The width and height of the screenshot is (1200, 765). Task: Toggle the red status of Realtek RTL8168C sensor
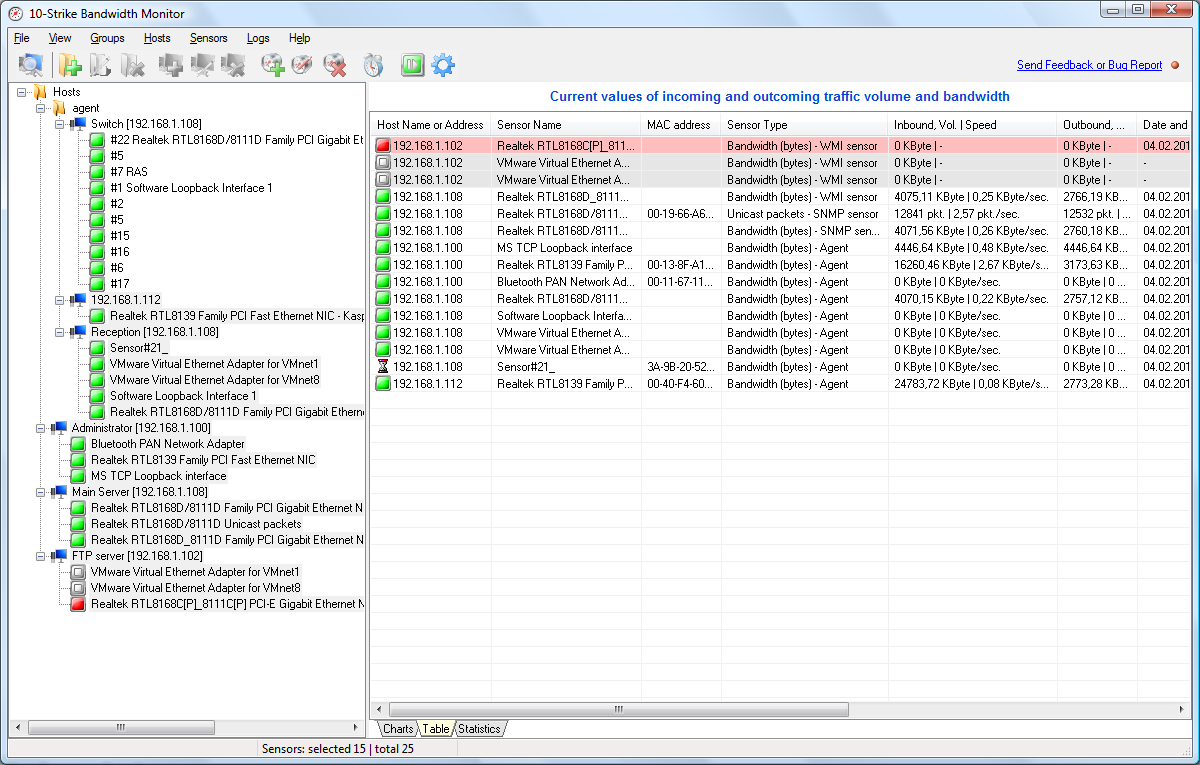point(76,603)
